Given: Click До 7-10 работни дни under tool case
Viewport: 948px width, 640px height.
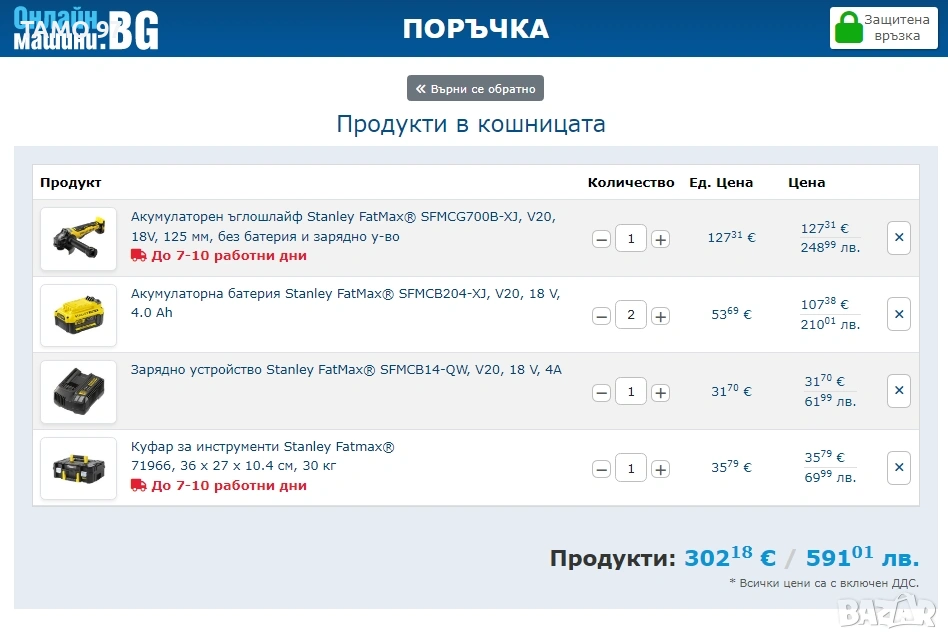Looking at the screenshot, I should pyautogui.click(x=229, y=485).
